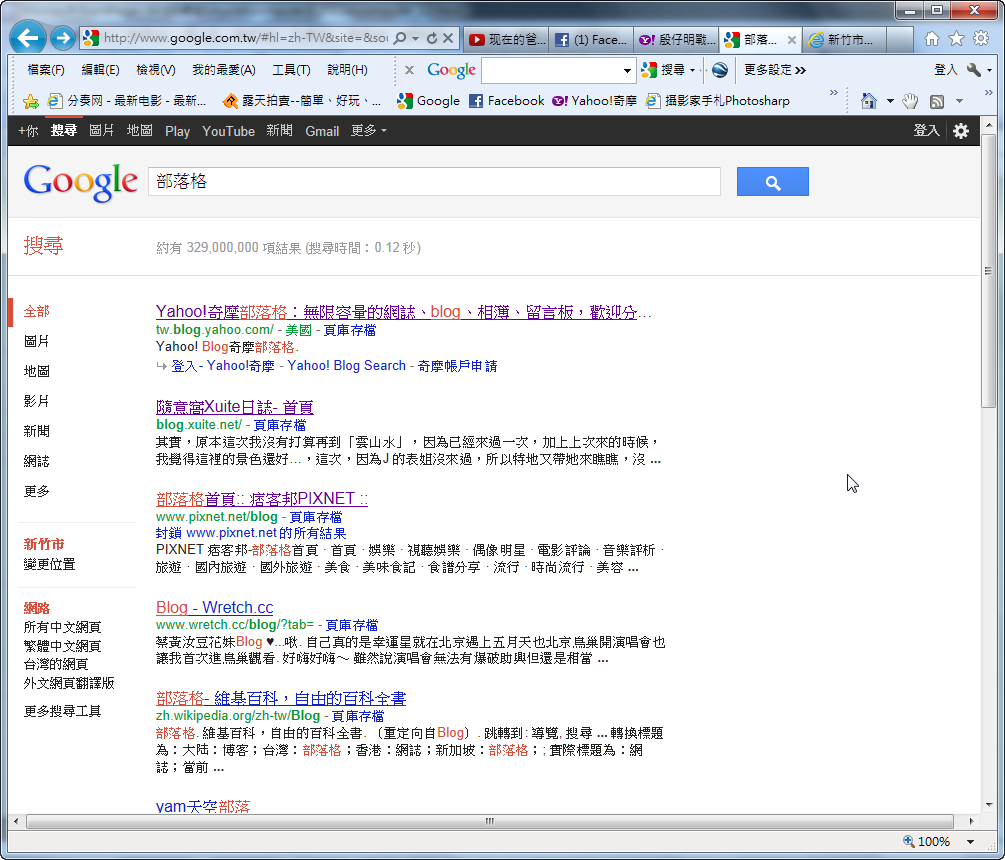The height and width of the screenshot is (860, 1005).
Task: Click the RSS feeds icon in command bar
Action: pyautogui.click(x=937, y=101)
